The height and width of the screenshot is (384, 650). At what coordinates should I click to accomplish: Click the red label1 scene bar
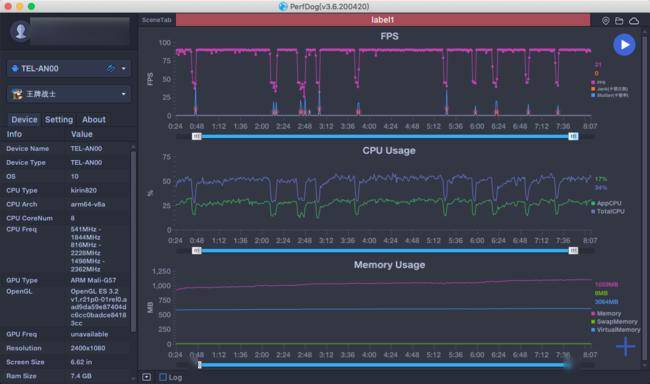coord(383,19)
